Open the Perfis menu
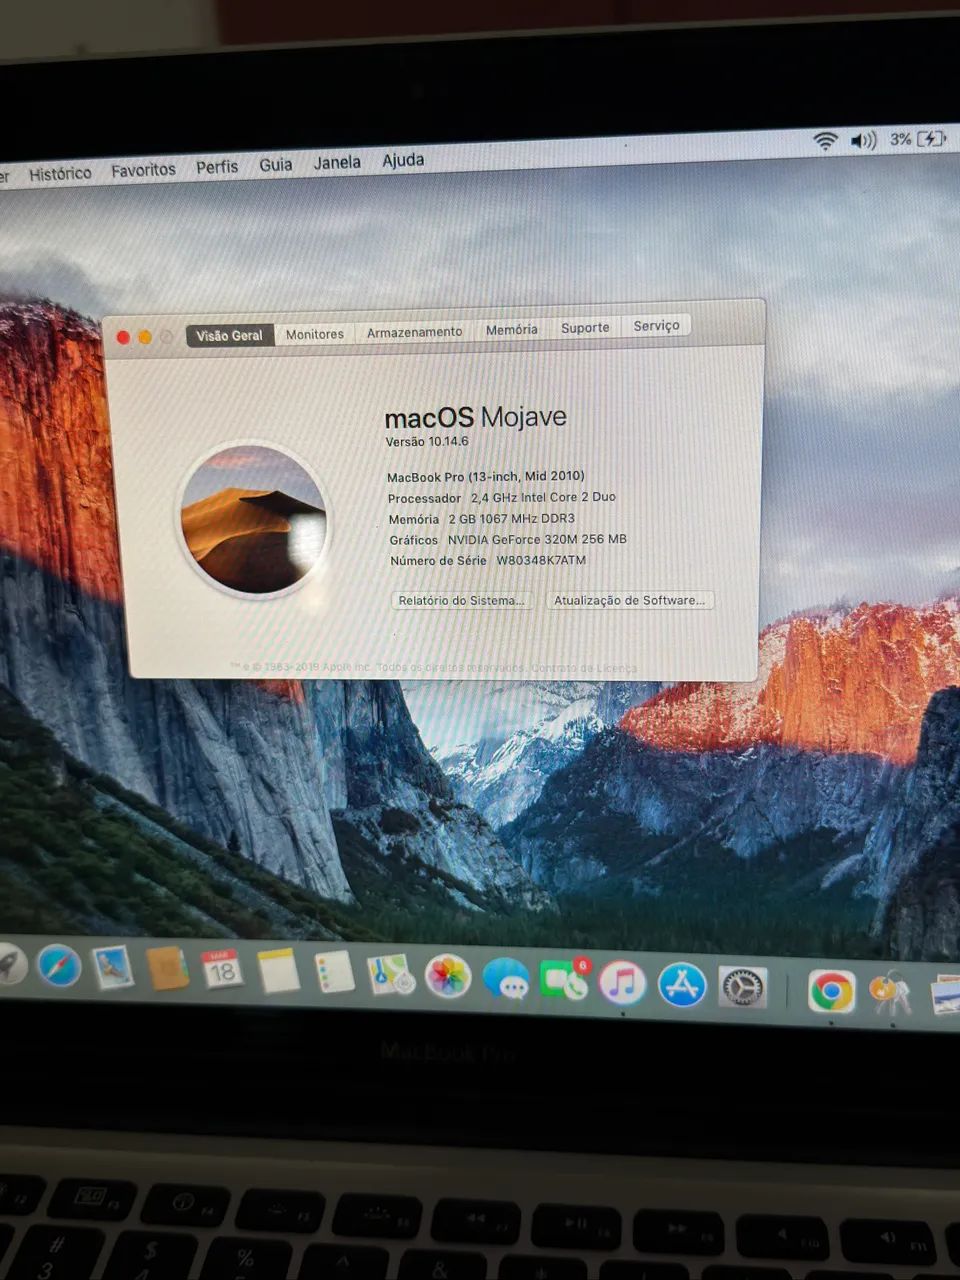Screen dimensions: 960x1280 click(x=217, y=167)
